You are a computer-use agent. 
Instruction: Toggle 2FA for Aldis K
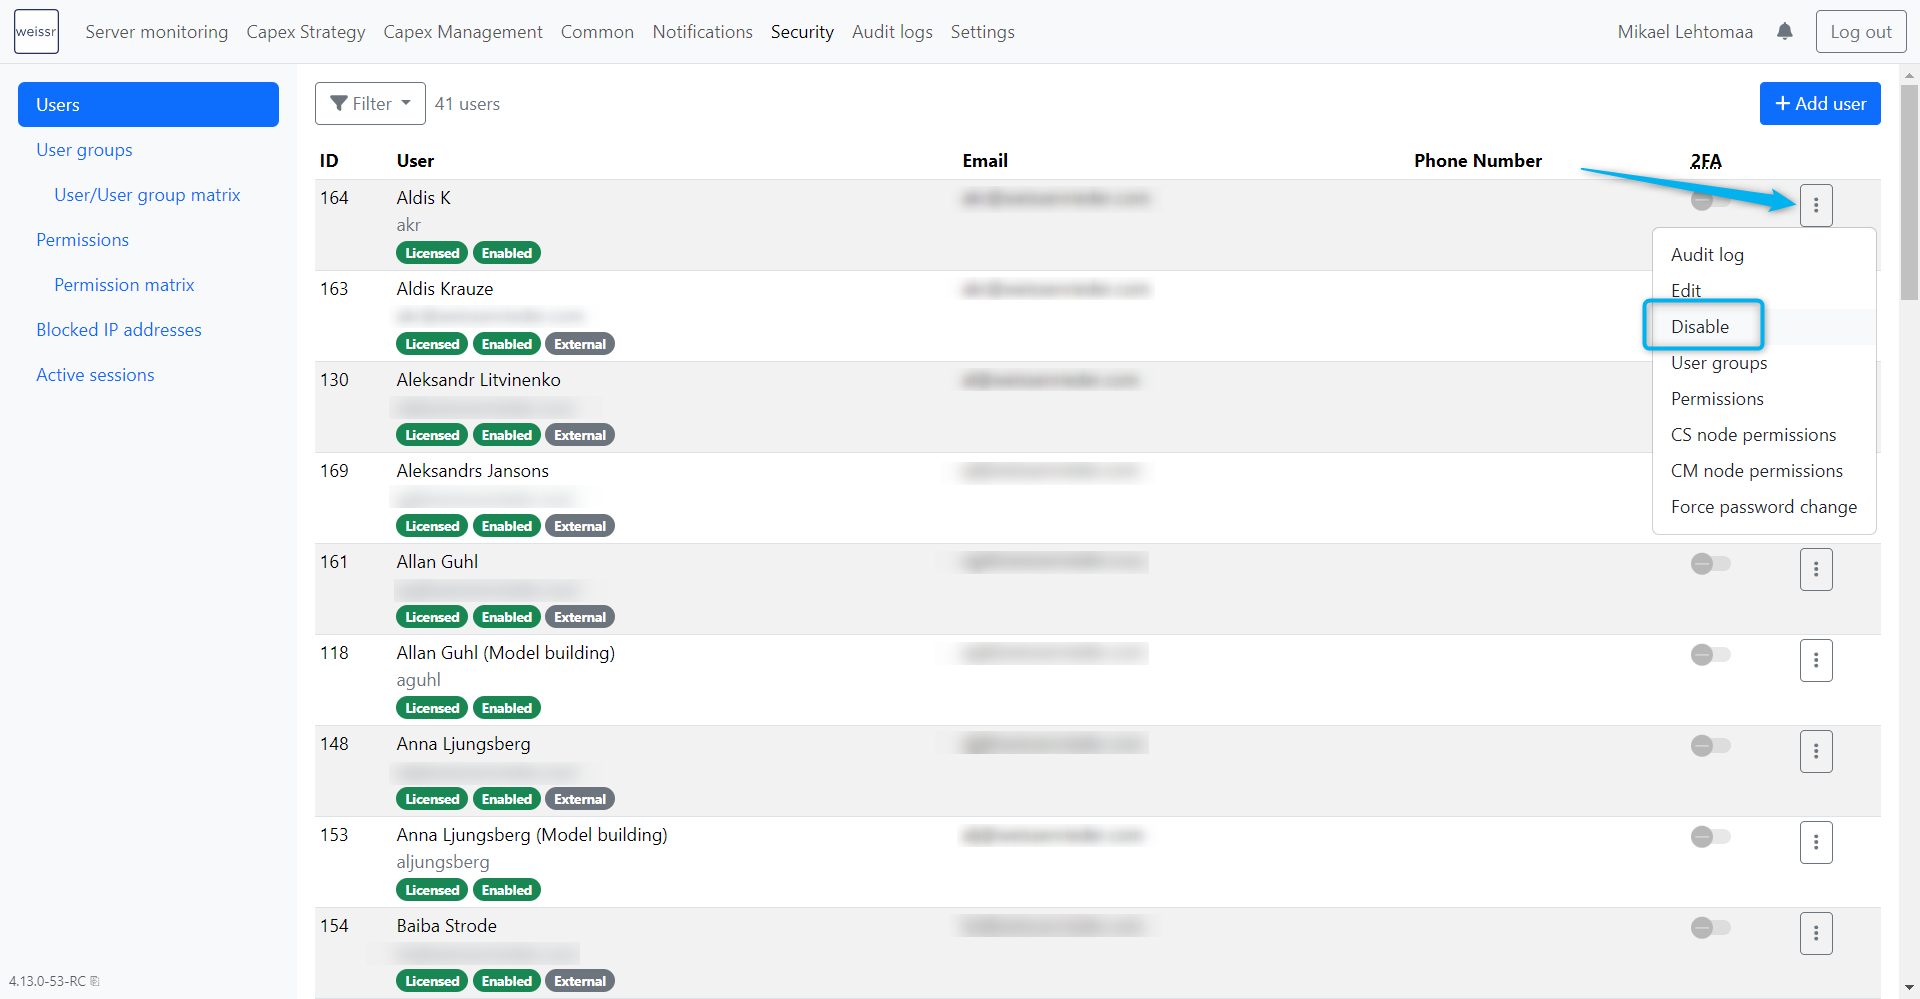1710,200
